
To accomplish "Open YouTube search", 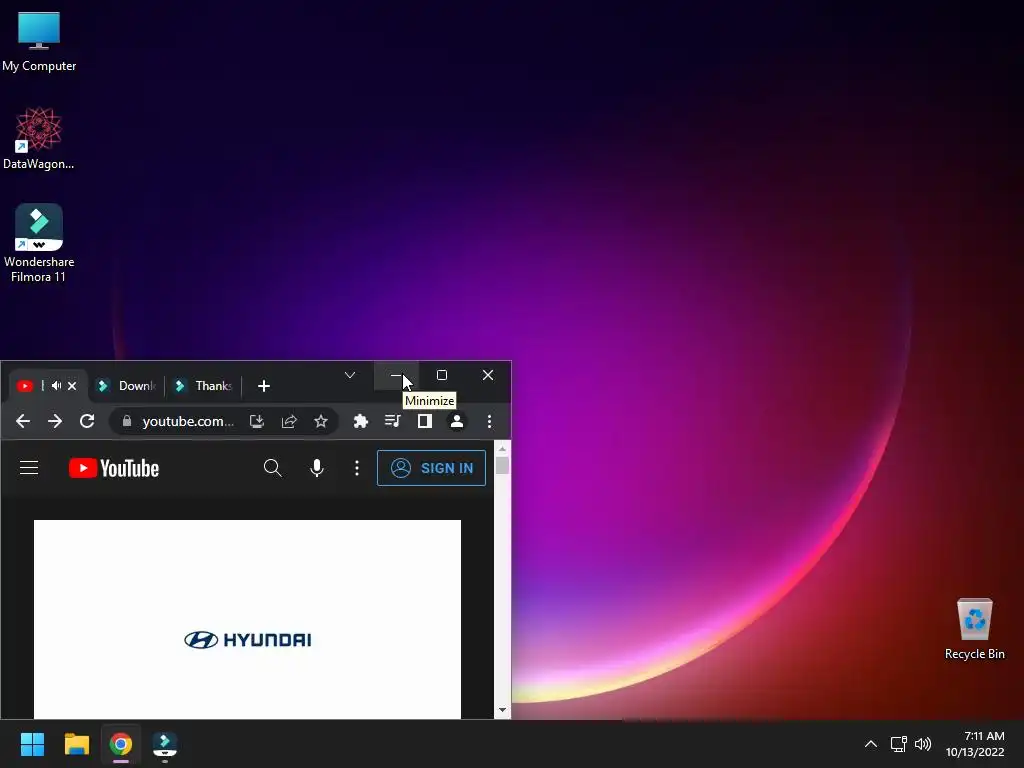I will [x=272, y=468].
